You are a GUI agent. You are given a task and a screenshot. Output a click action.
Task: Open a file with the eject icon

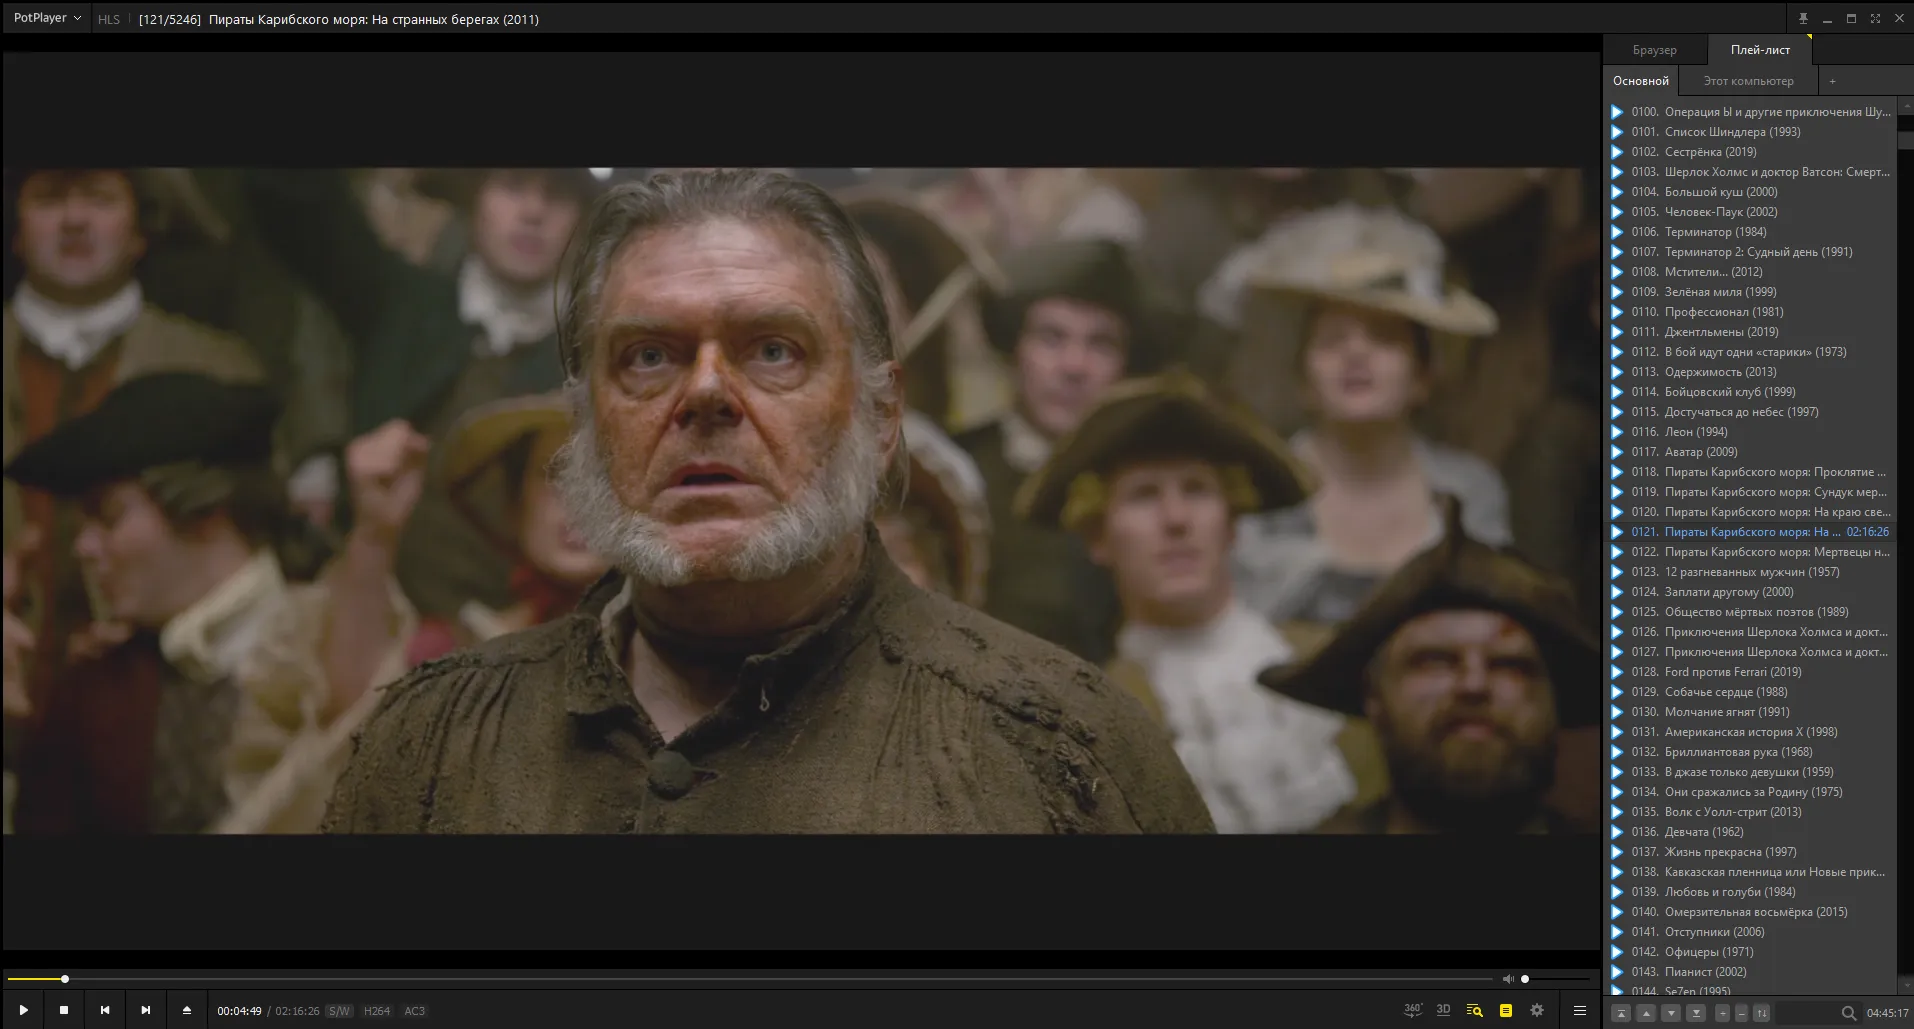[x=187, y=1011]
